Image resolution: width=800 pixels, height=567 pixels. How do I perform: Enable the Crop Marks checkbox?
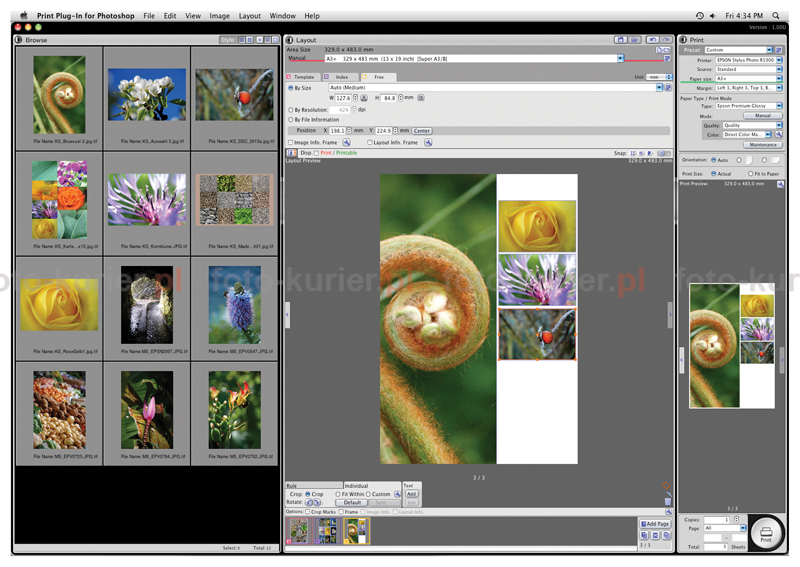coord(308,512)
